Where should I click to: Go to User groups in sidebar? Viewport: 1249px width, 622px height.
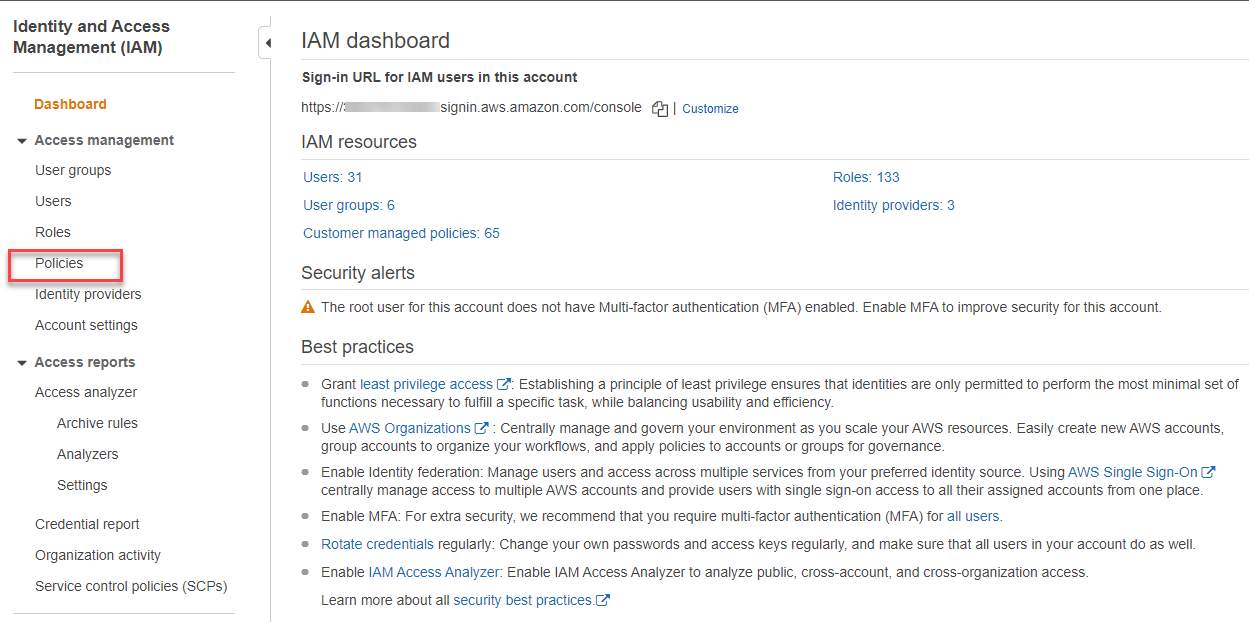[x=73, y=170]
